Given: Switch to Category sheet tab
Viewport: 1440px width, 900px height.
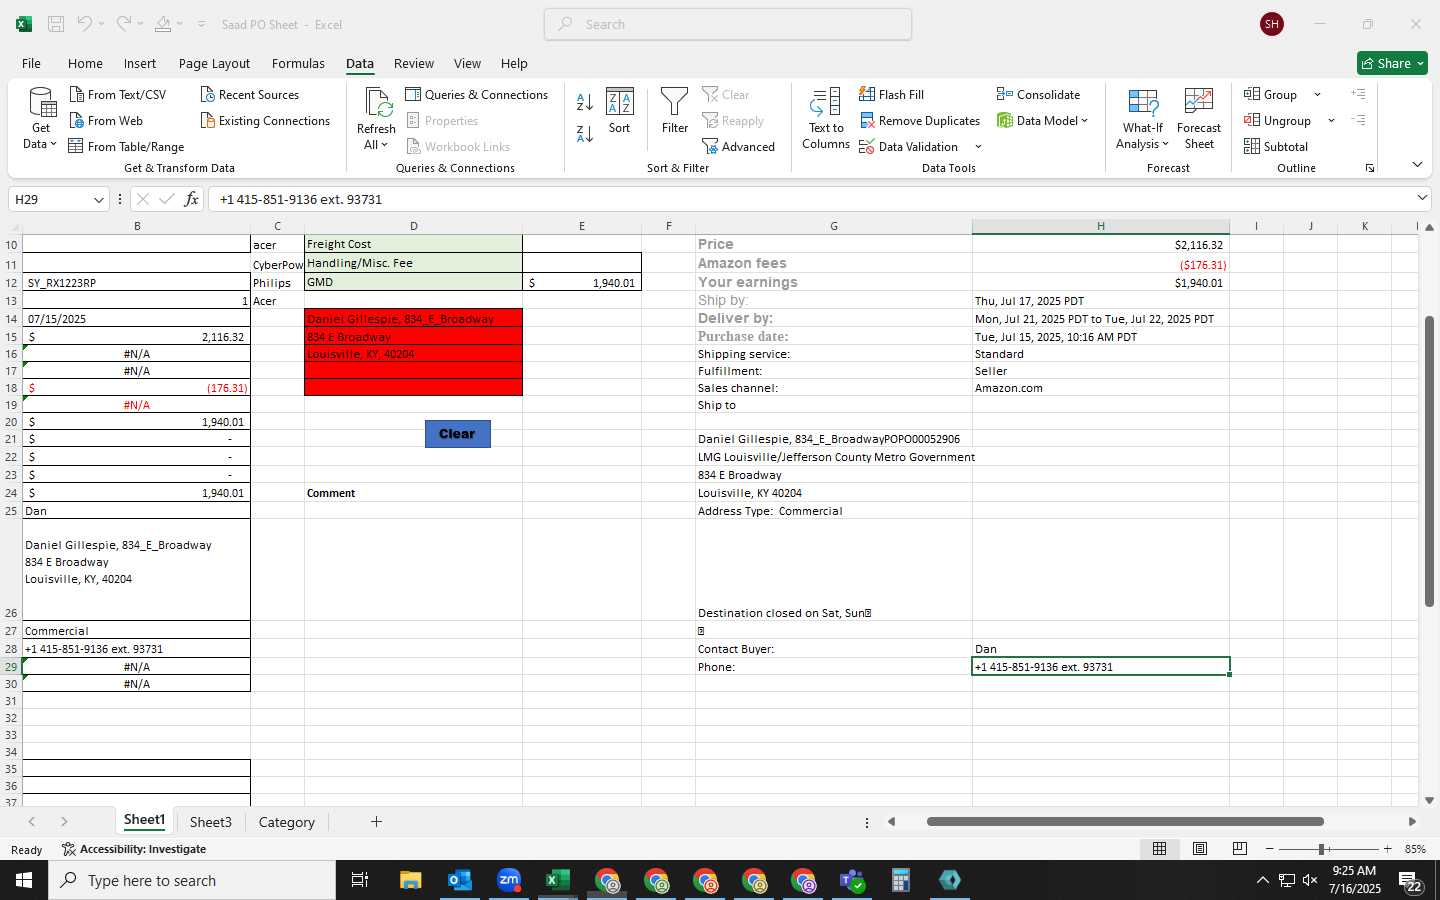Looking at the screenshot, I should point(287,822).
